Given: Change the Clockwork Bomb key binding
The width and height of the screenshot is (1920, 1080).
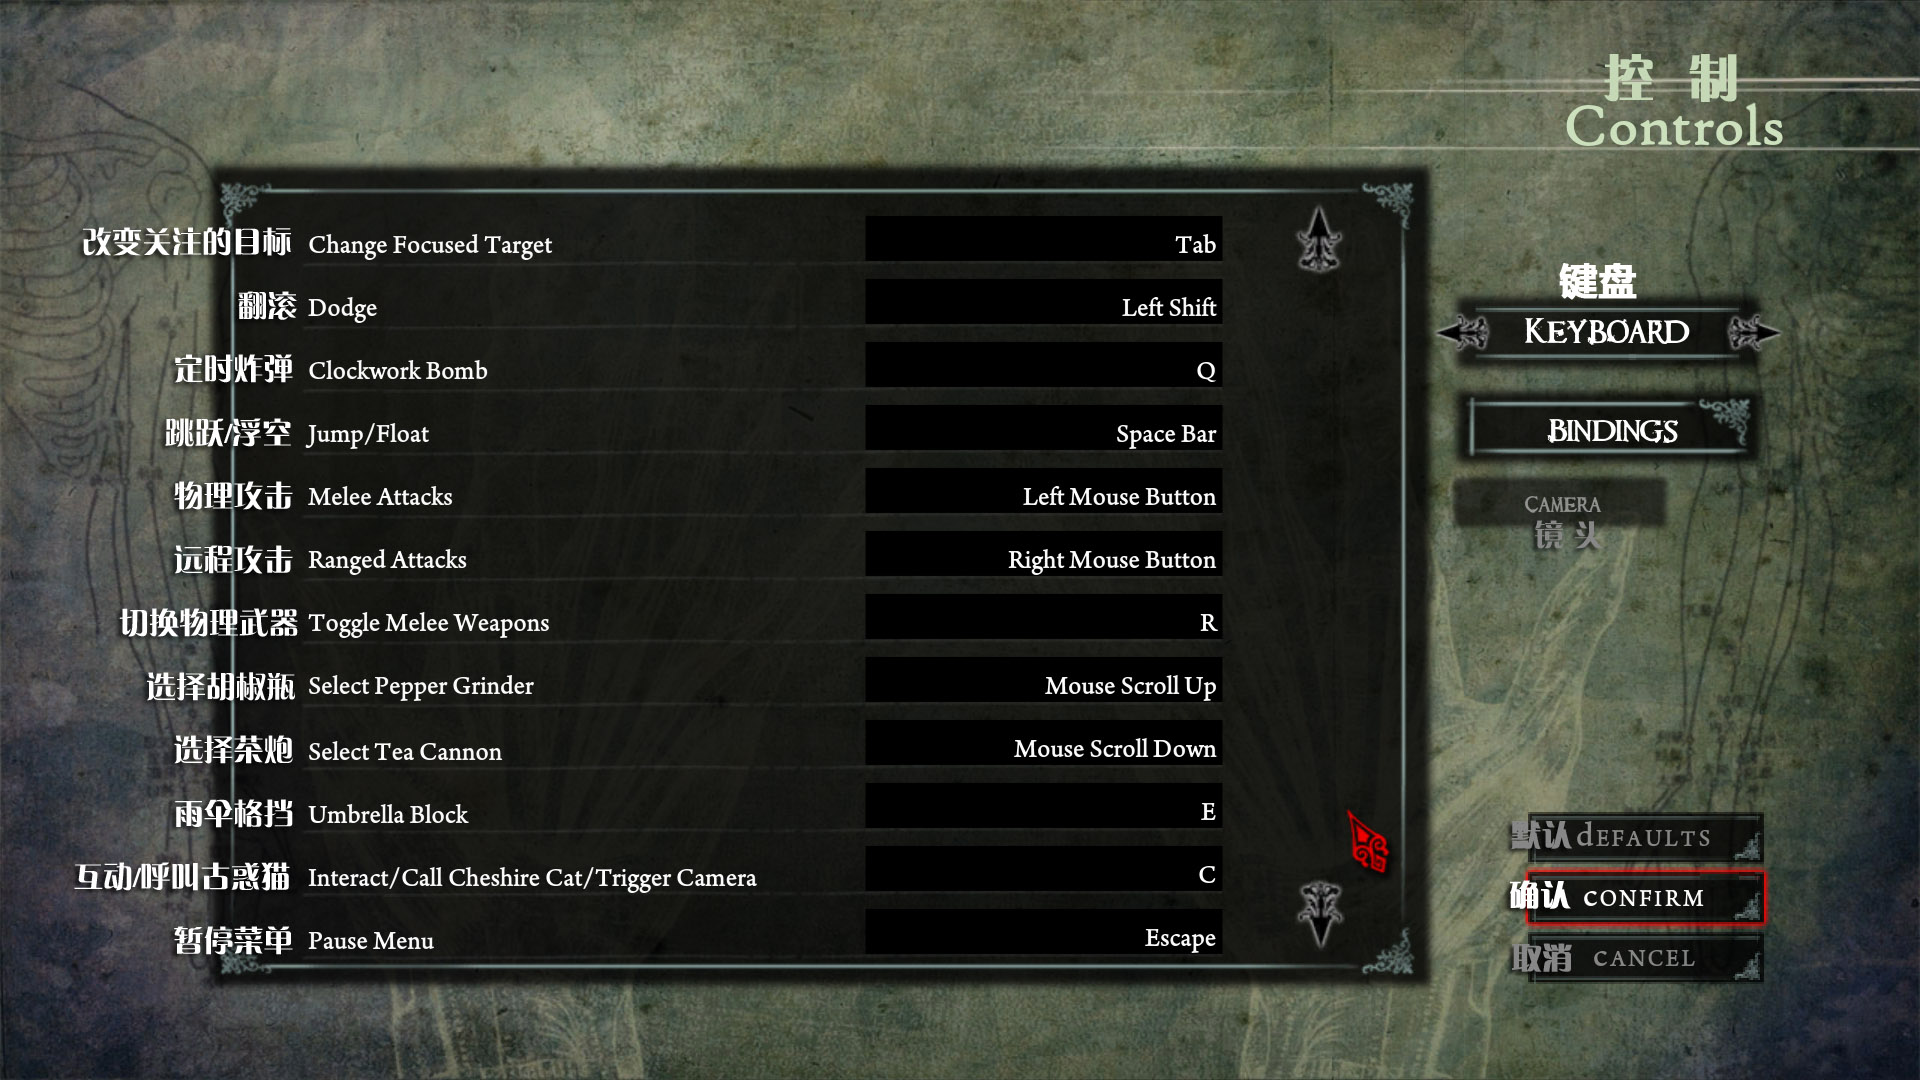Looking at the screenshot, I should click(x=1043, y=366).
